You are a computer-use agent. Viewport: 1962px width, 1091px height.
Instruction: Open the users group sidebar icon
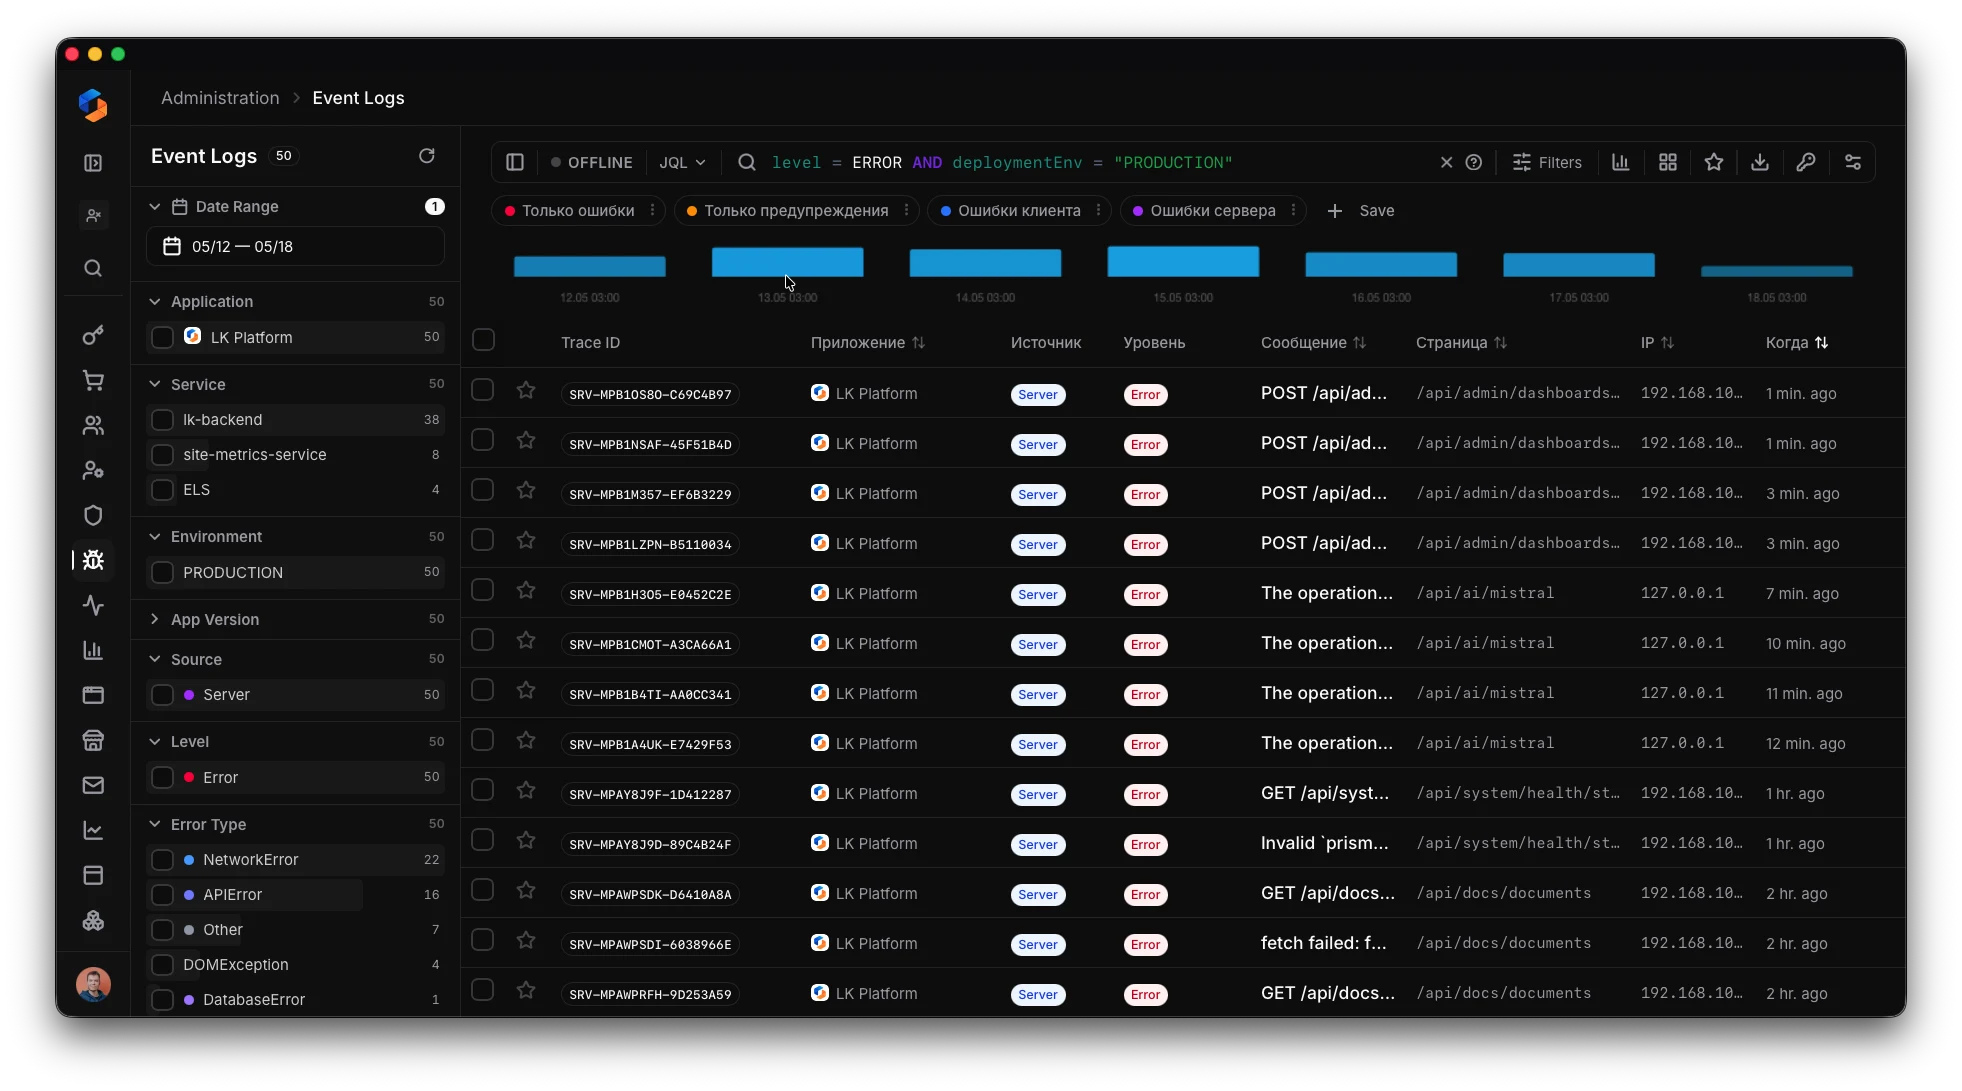(x=93, y=426)
